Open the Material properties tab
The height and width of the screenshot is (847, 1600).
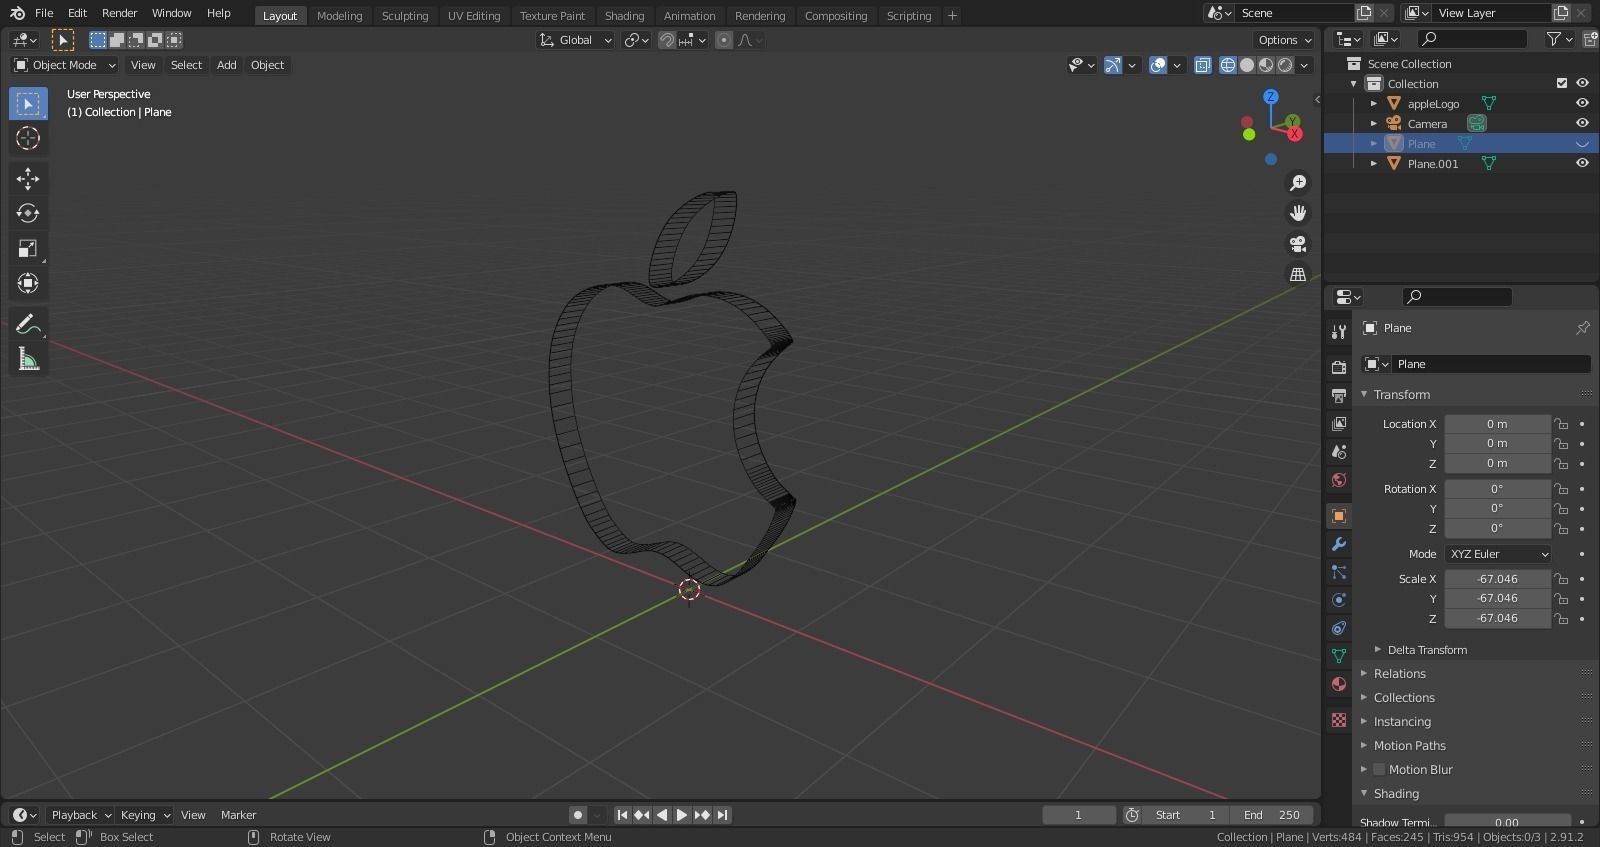pos(1339,684)
